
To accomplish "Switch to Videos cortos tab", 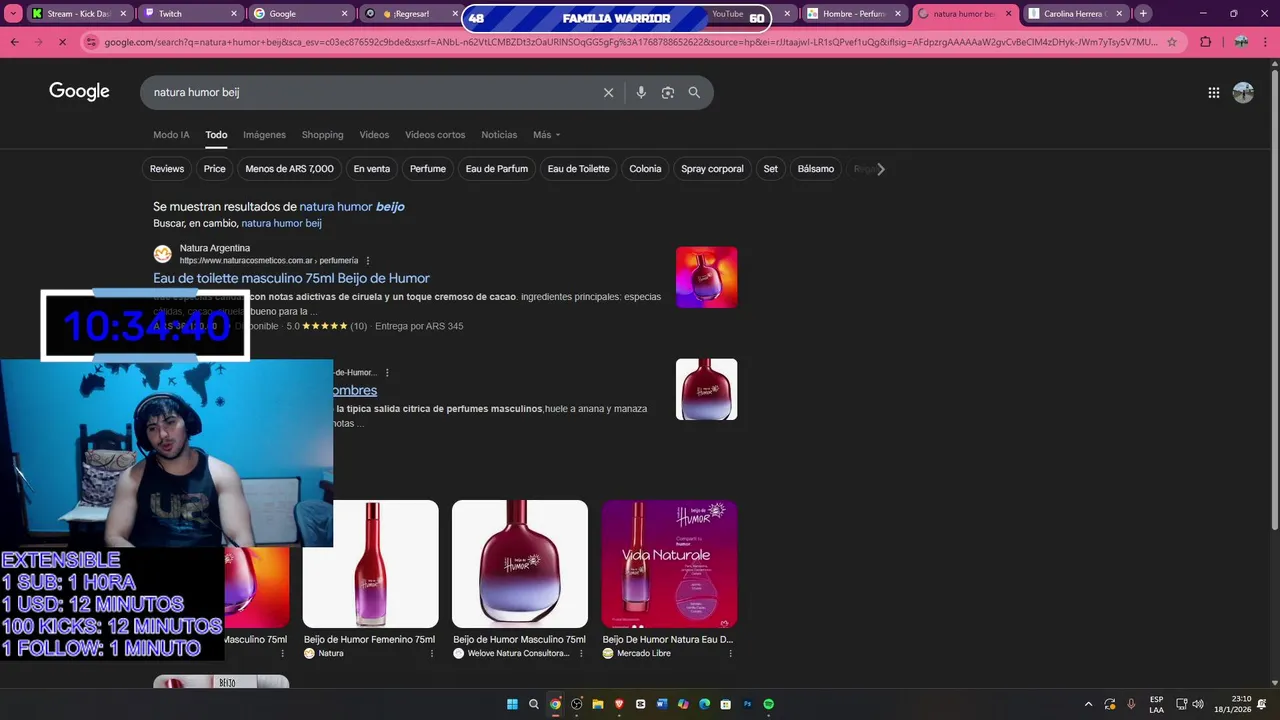I will 435,135.
